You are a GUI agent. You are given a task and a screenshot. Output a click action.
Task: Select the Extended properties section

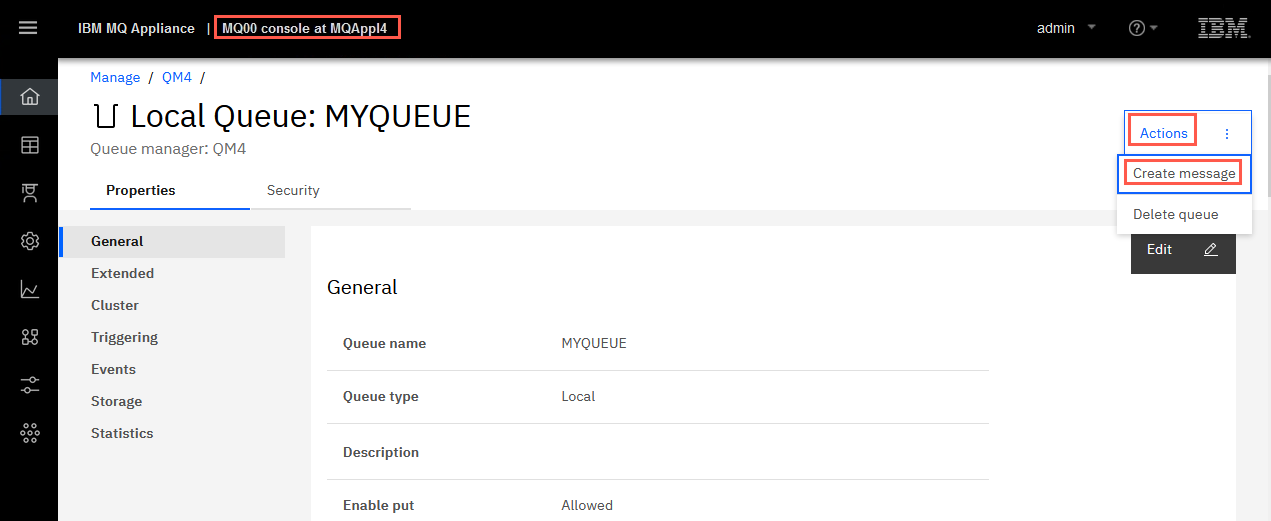[x=173, y=273]
